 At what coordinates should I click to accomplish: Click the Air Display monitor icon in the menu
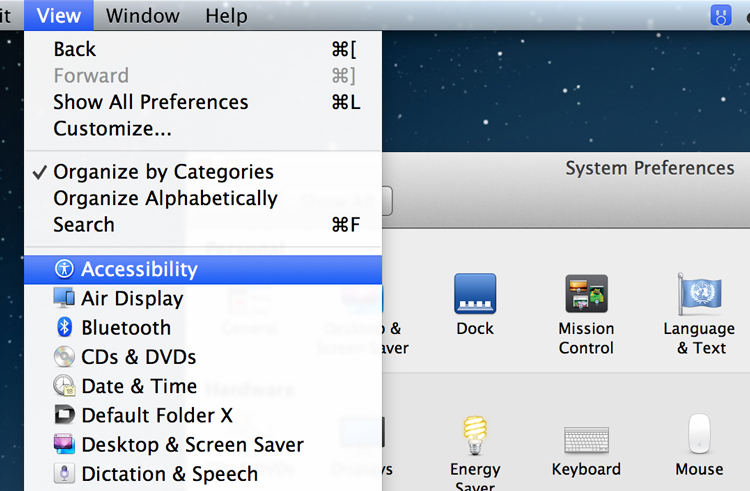point(64,298)
